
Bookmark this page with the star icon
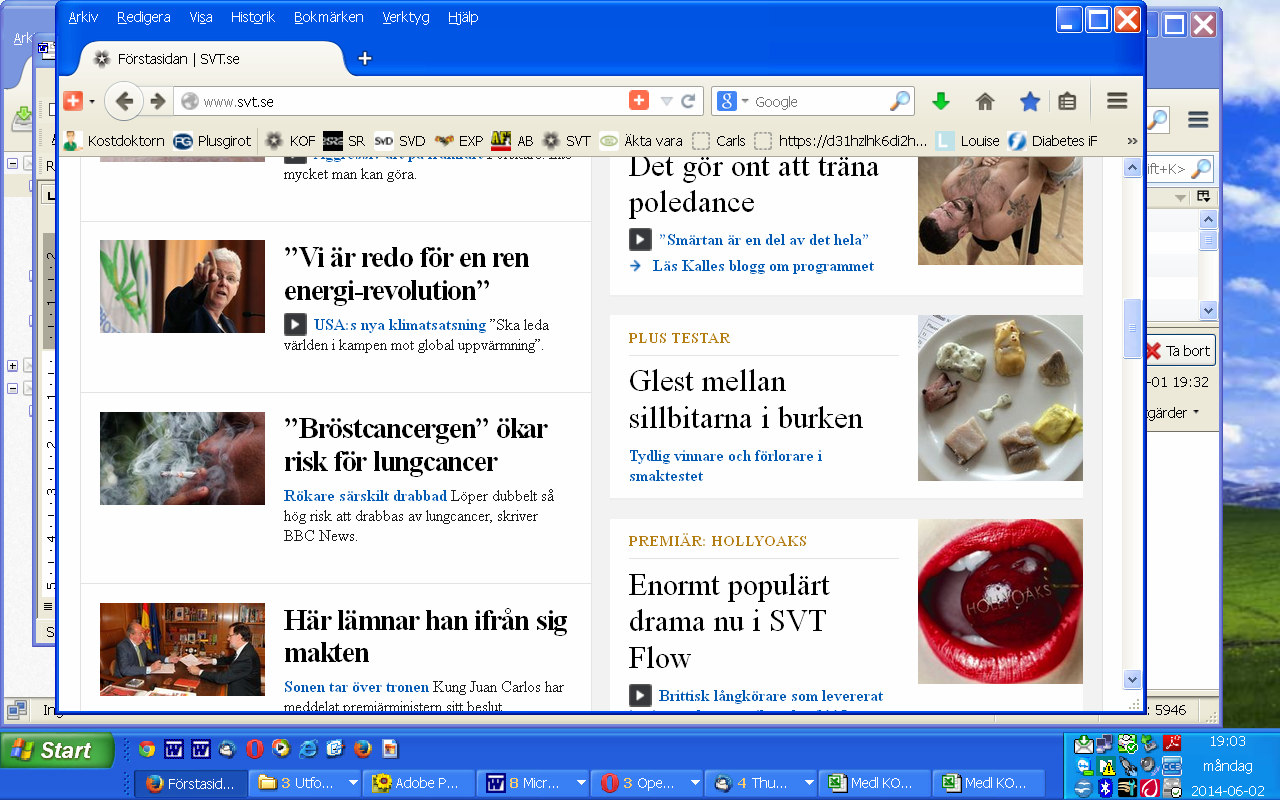point(1029,101)
